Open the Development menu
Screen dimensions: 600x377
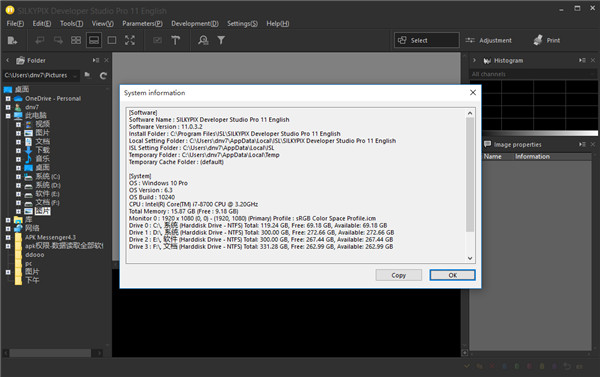[195, 23]
